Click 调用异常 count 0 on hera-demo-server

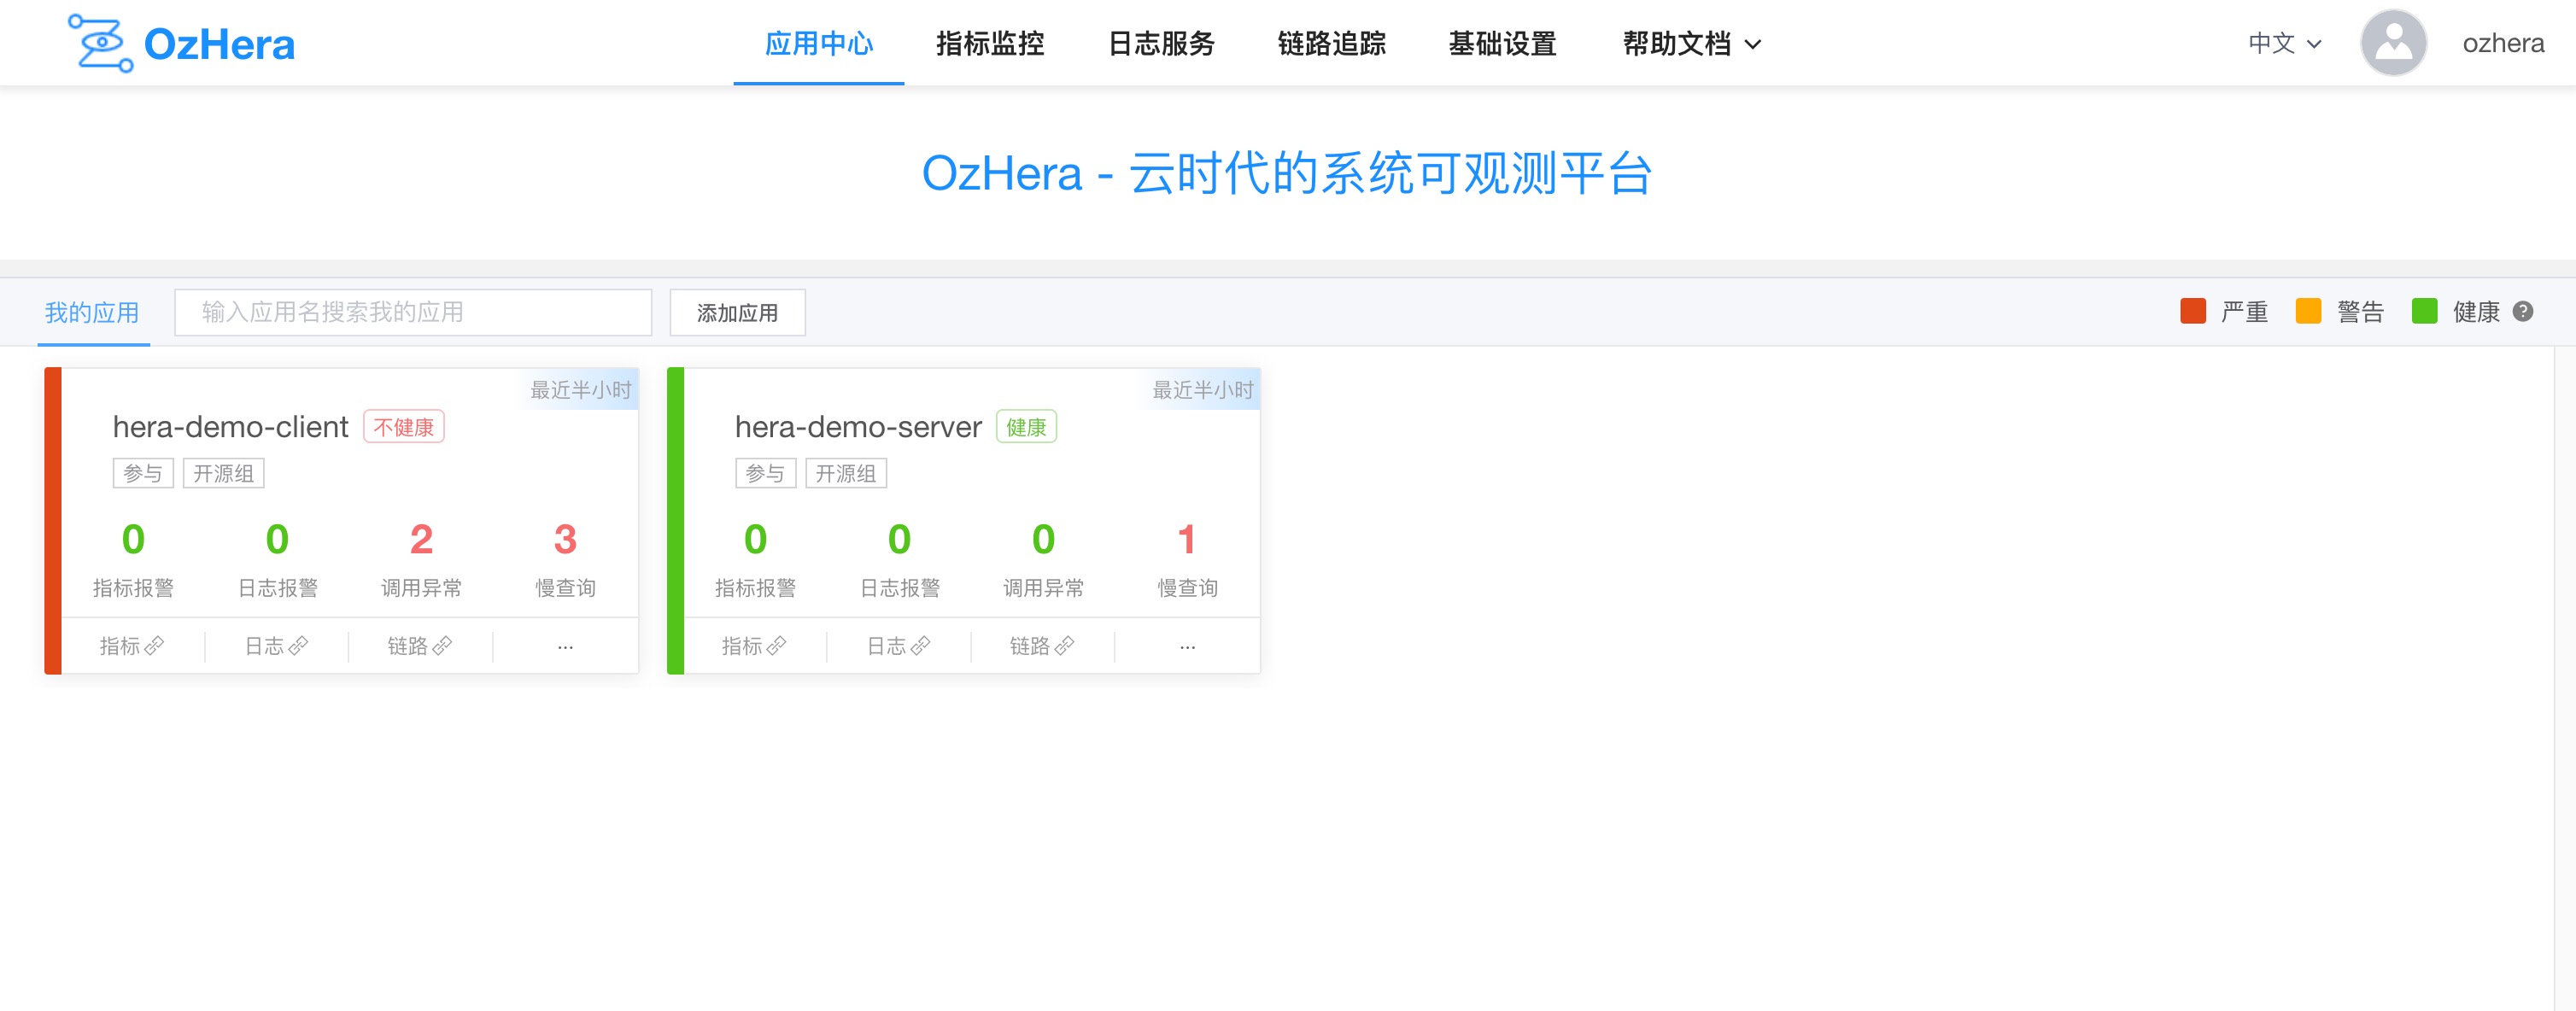(1043, 540)
